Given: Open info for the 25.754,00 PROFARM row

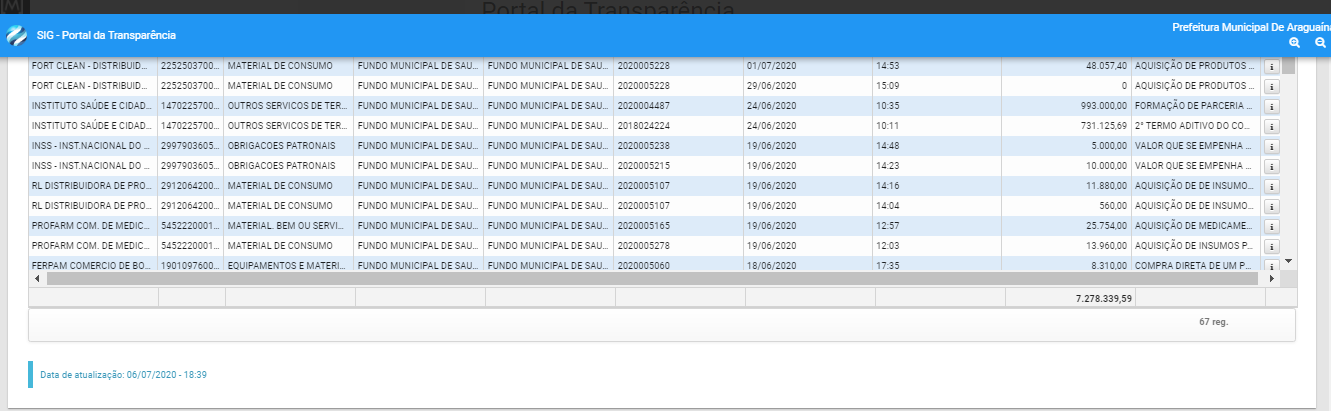Looking at the screenshot, I should point(1272,226).
